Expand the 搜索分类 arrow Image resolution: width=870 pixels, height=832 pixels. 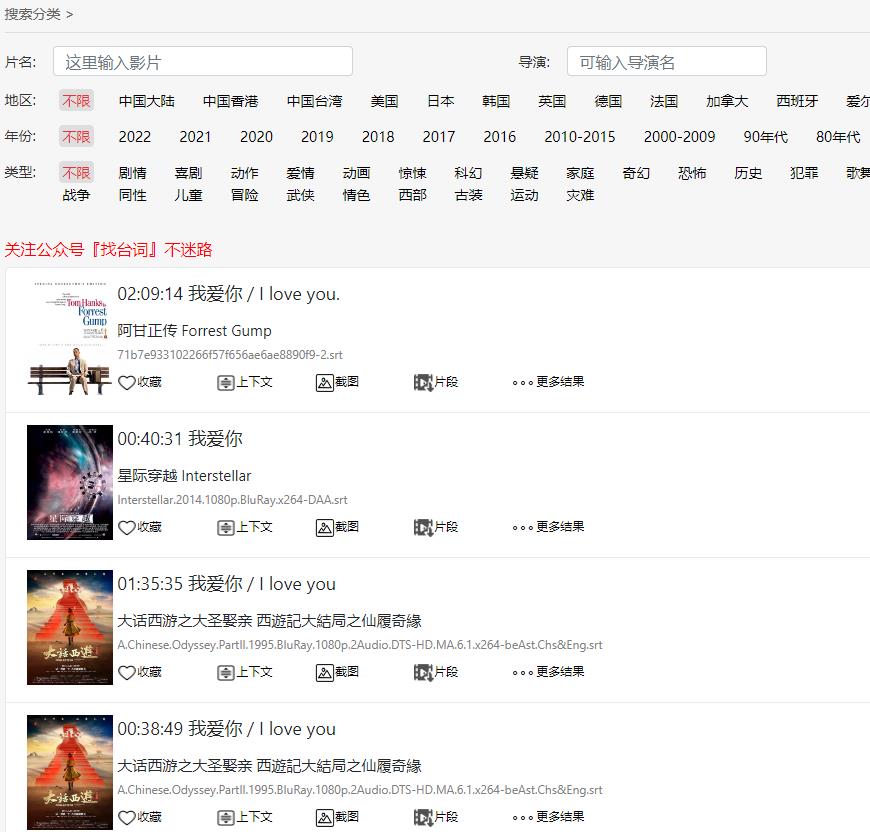(x=69, y=14)
